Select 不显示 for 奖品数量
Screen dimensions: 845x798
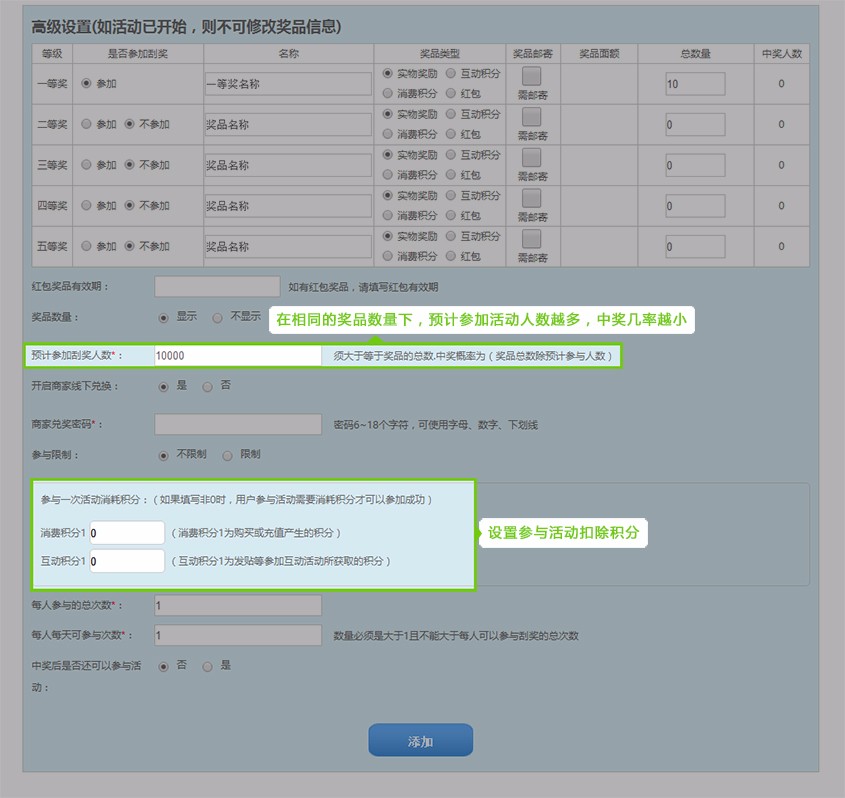pyautogui.click(x=217, y=317)
